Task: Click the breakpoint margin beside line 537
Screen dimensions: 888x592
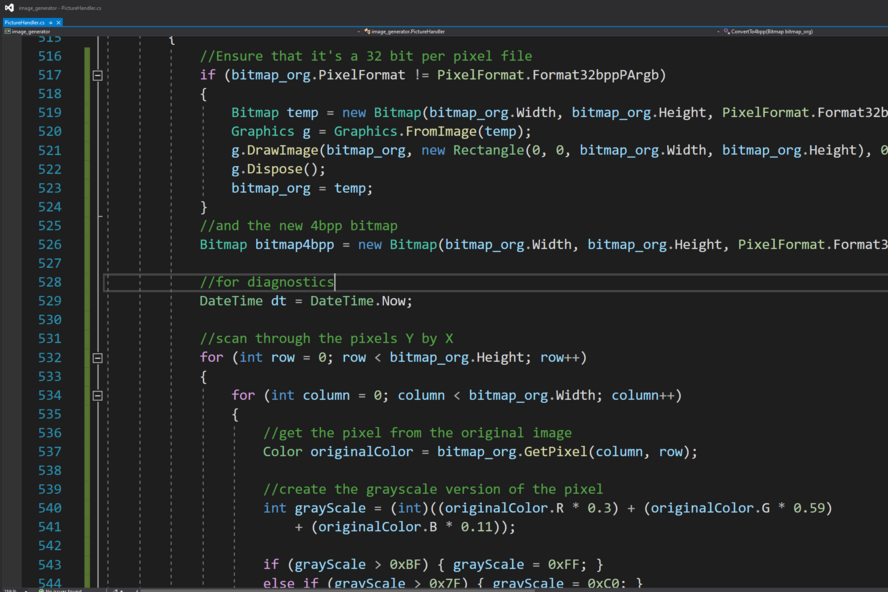Action: [x=10, y=451]
